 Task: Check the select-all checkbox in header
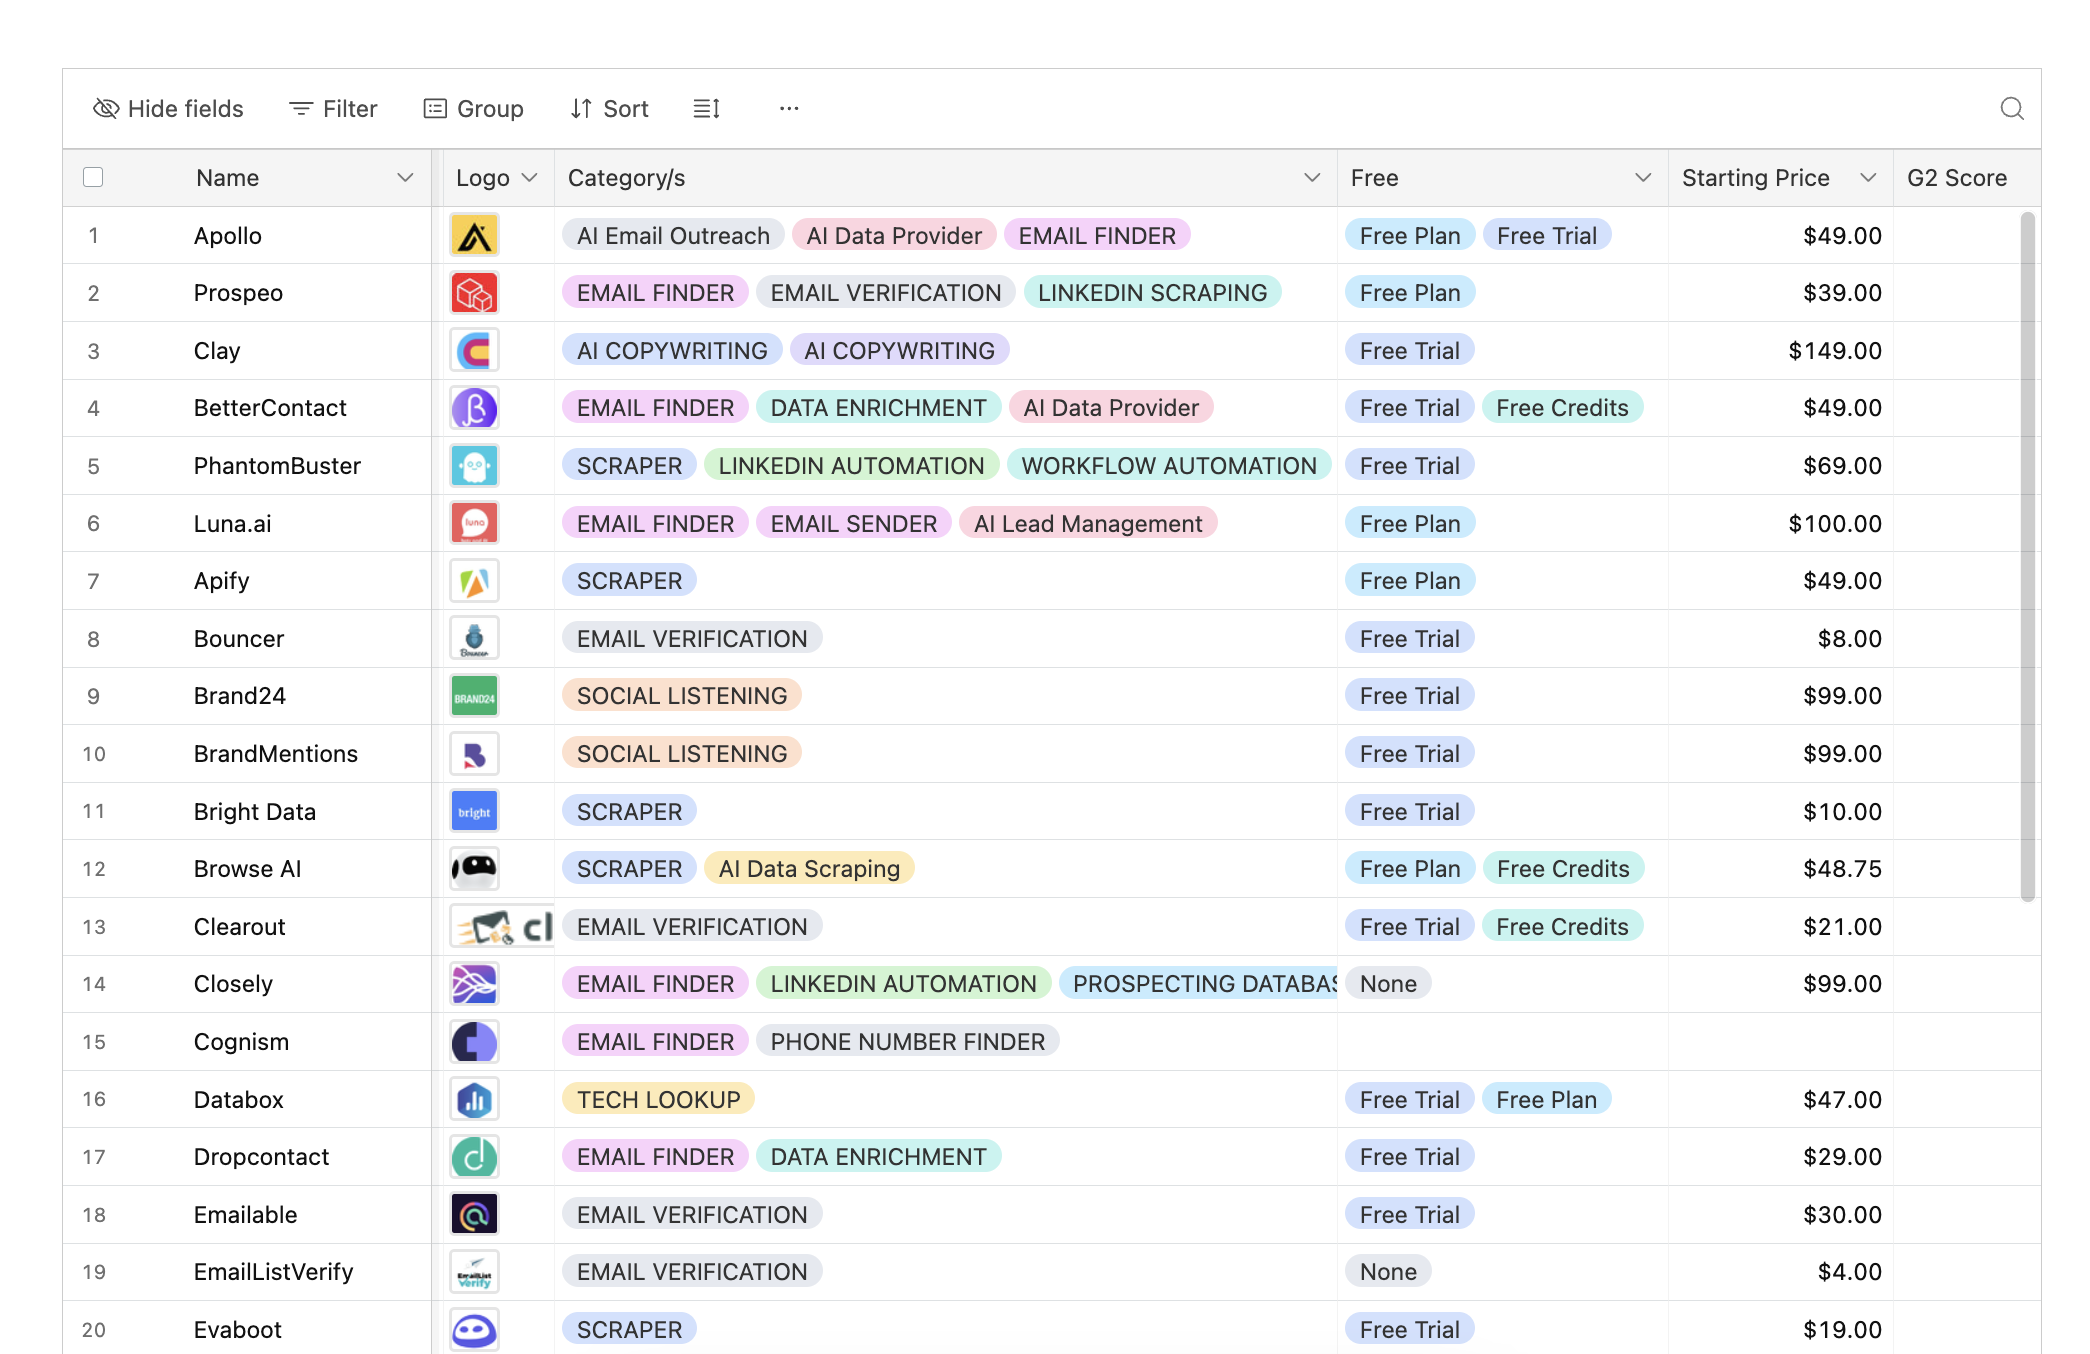(x=93, y=176)
